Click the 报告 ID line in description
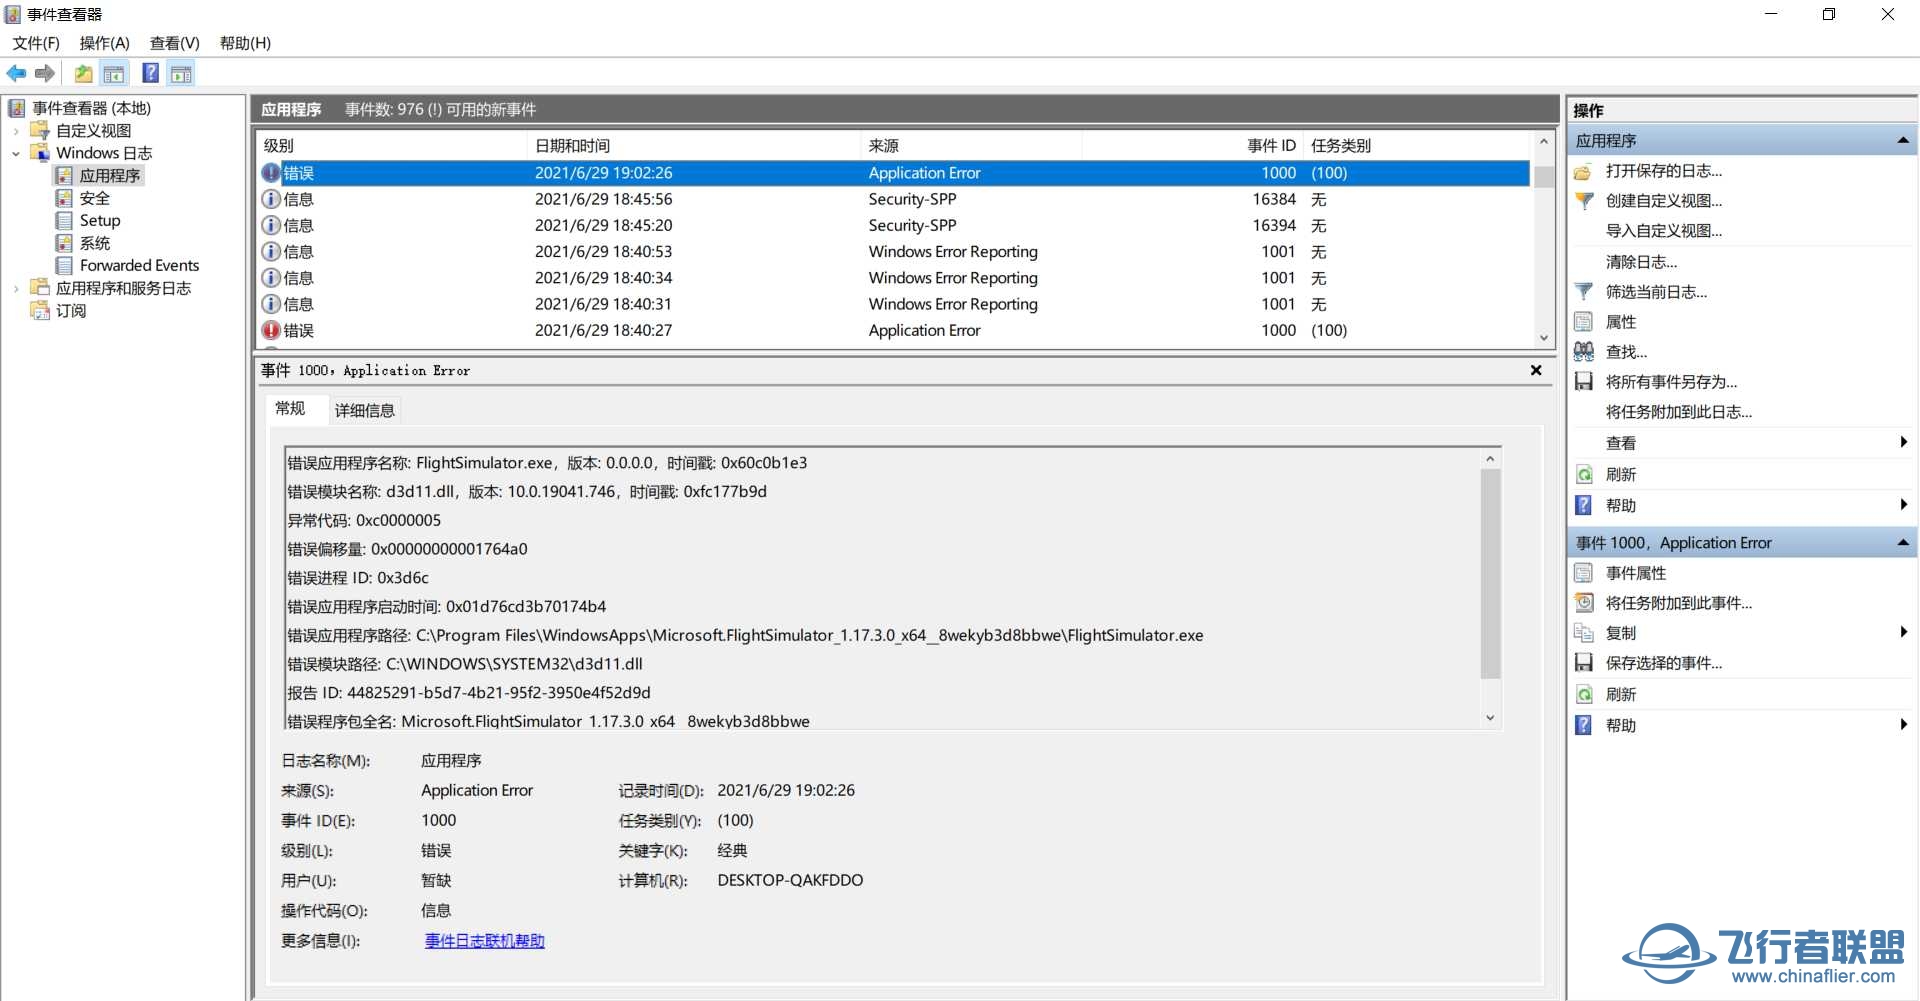The image size is (1920, 1001). click(469, 692)
